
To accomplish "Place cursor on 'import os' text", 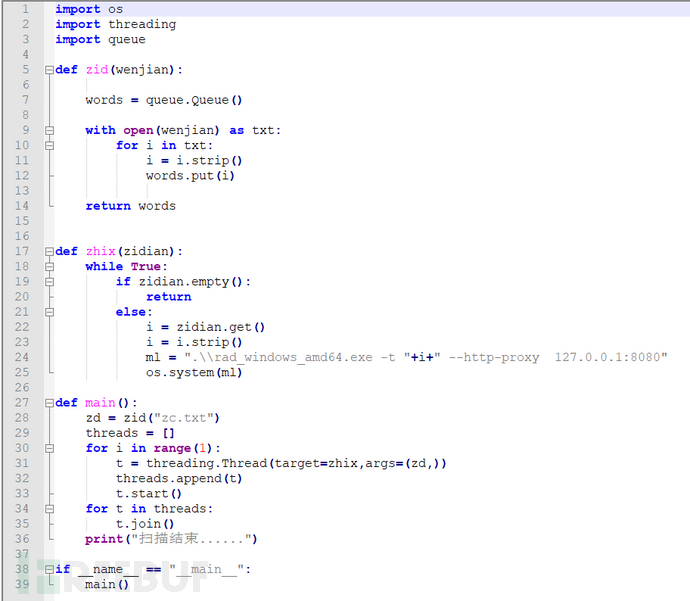I will point(89,9).
